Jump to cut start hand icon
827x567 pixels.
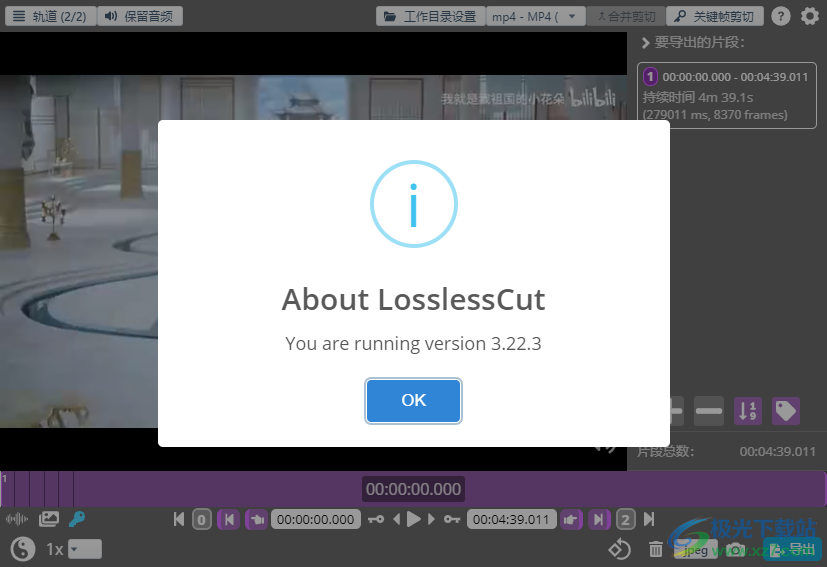pos(257,520)
